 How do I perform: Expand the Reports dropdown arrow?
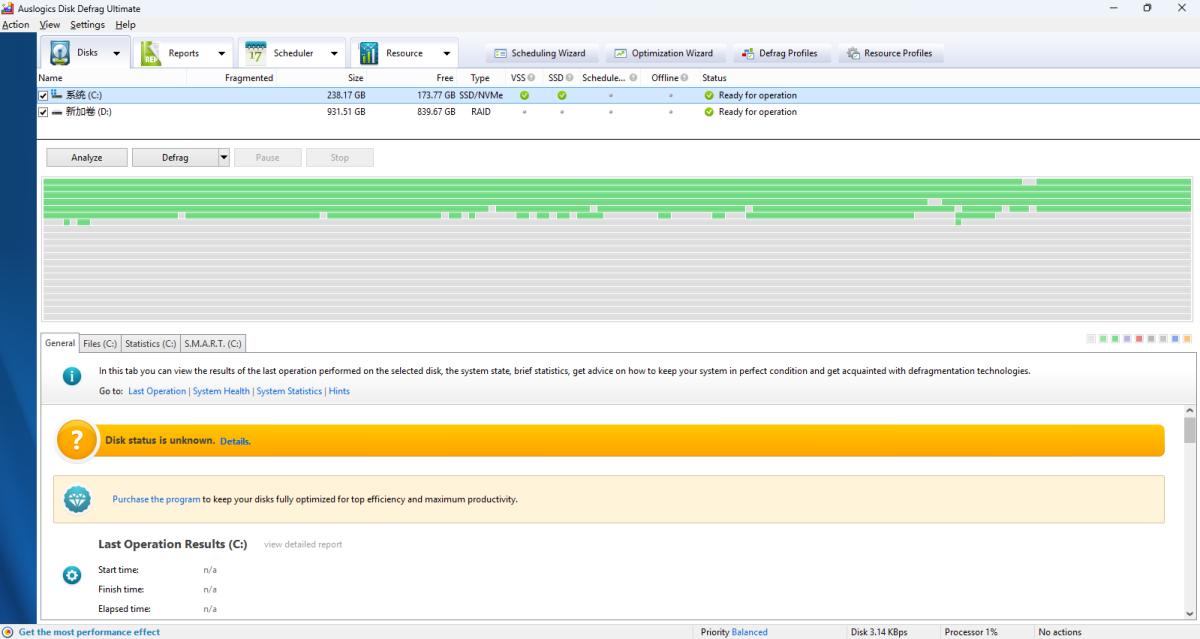click(x=220, y=53)
